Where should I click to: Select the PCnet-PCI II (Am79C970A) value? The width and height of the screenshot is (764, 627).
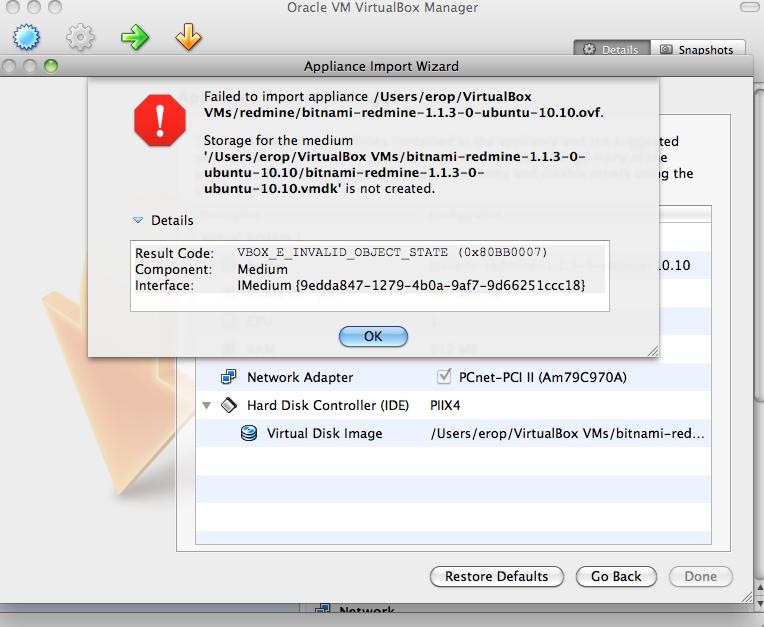tap(543, 377)
